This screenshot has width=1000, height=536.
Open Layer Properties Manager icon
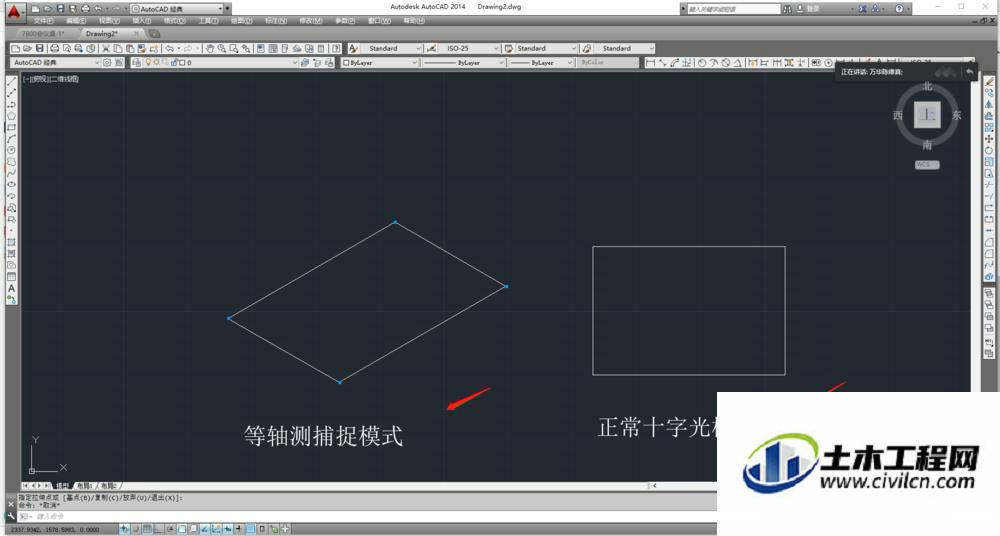coord(136,63)
